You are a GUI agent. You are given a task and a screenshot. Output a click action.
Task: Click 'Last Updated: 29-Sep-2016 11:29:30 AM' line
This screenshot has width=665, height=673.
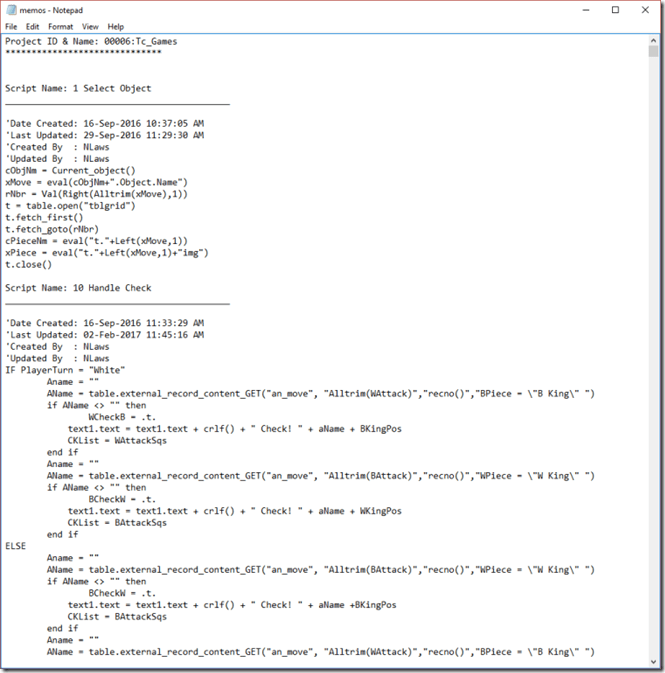105,135
